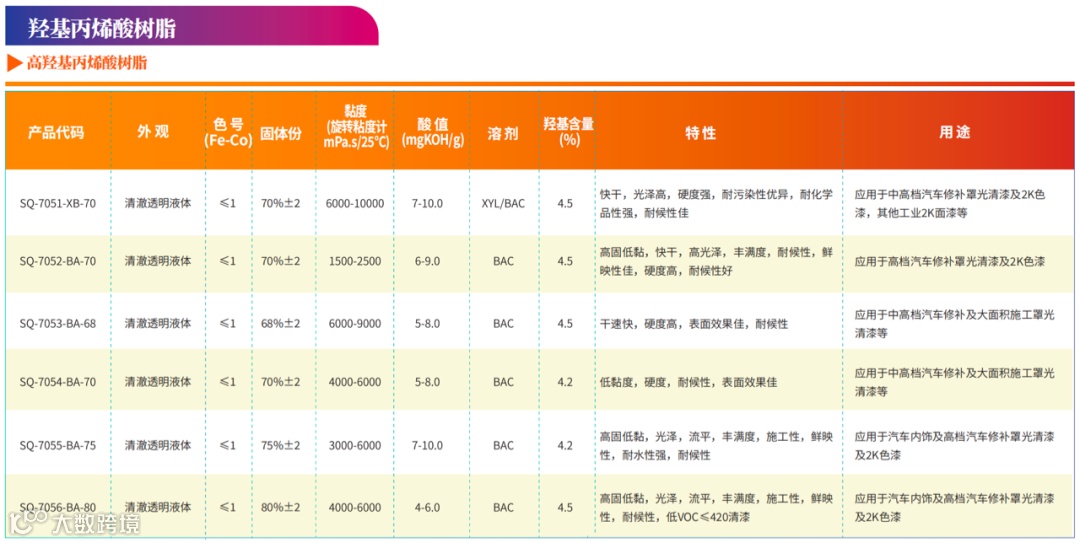Select the 羟基含量 (%) column header

pyautogui.click(x=568, y=131)
